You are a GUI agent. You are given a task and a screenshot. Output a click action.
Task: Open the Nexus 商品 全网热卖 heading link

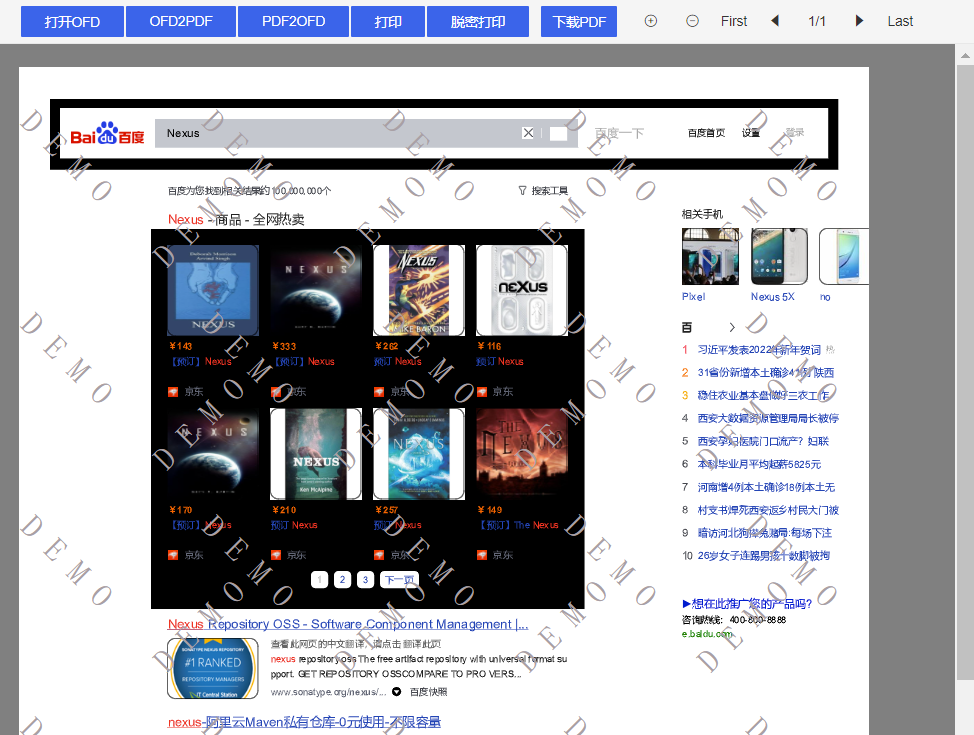point(236,219)
